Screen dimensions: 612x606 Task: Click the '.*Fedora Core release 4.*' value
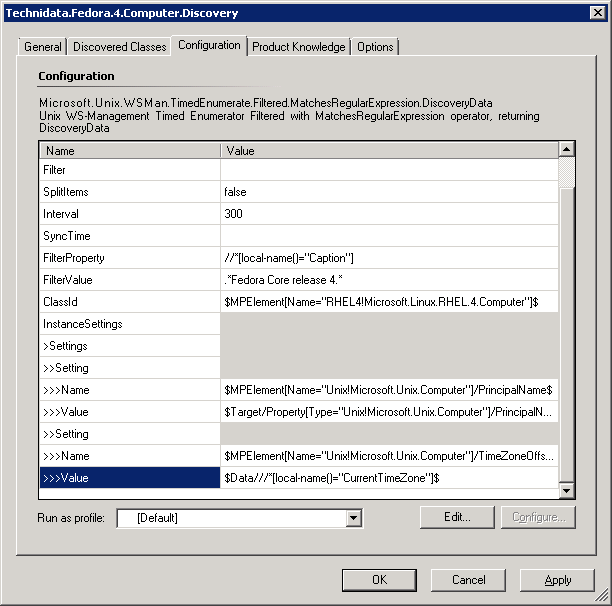[x=283, y=280]
